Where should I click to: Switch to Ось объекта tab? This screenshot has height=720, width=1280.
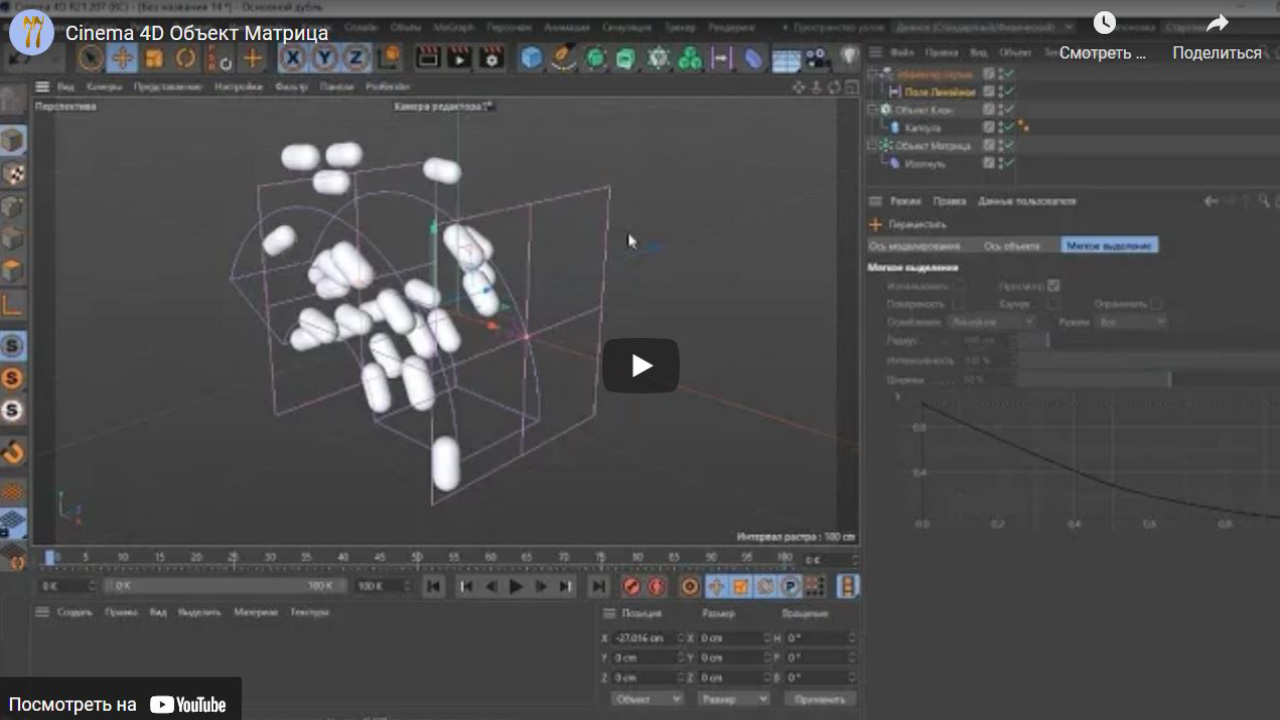tap(1011, 246)
